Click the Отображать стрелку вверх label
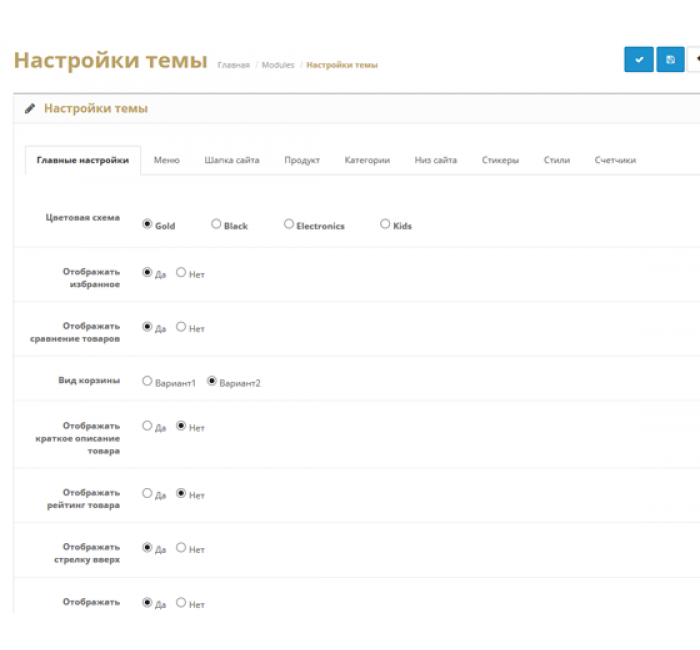This screenshot has height=650, width=700. coord(87,553)
